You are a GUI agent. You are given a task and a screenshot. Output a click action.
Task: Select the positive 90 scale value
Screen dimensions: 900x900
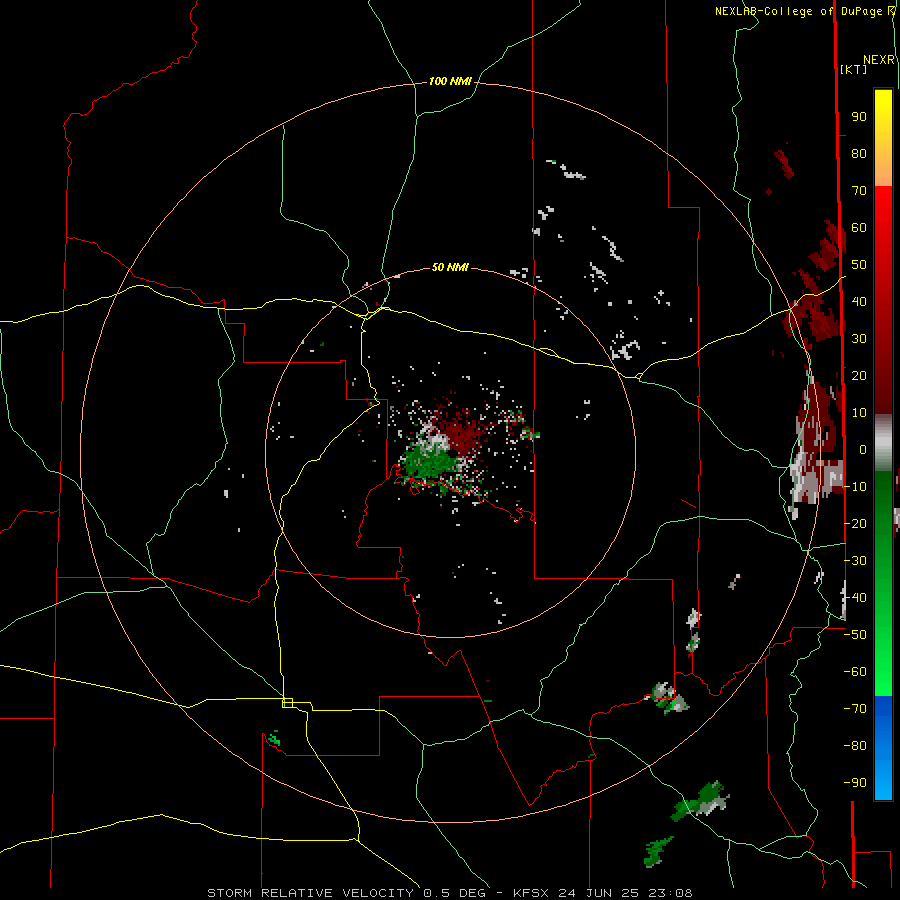(859, 117)
